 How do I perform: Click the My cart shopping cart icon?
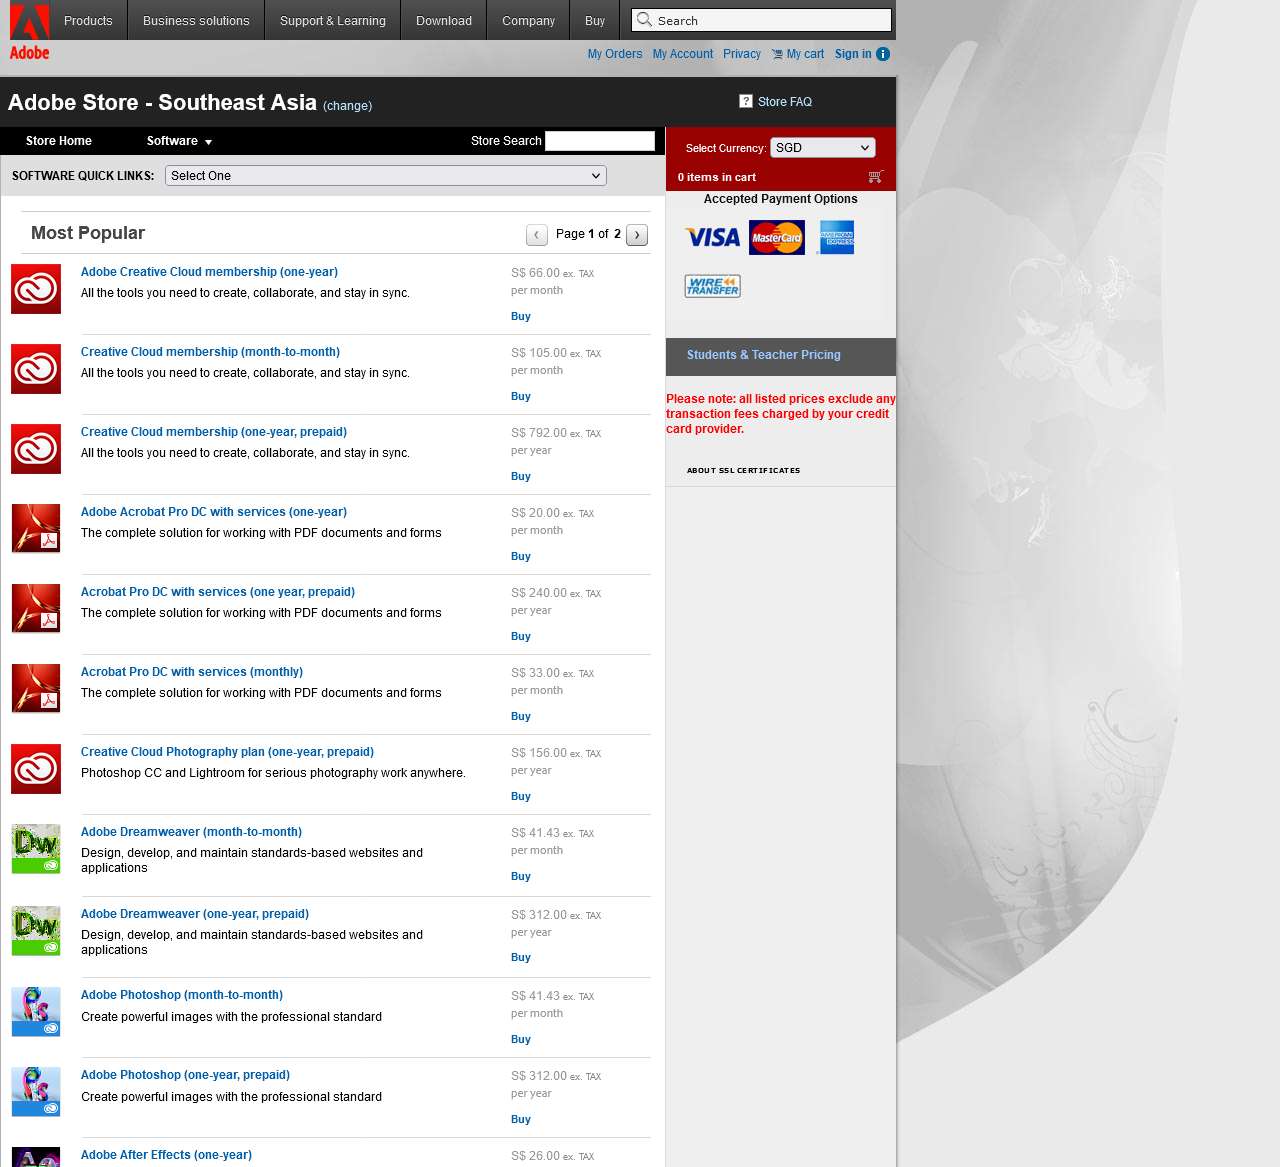(x=777, y=54)
